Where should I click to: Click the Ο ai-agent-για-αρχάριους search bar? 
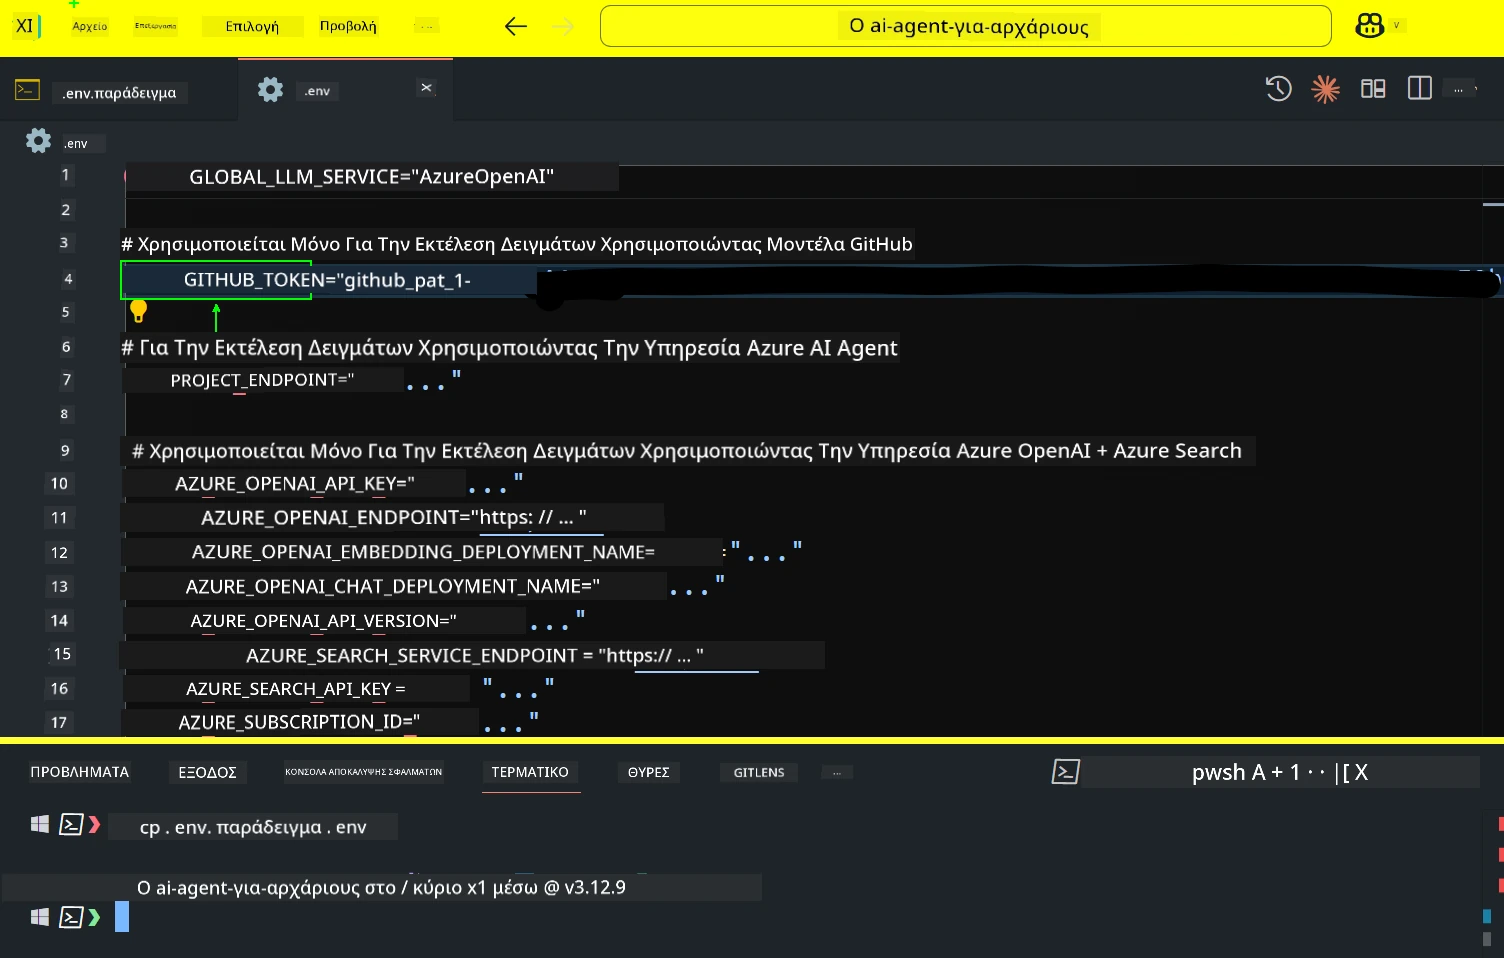point(963,25)
